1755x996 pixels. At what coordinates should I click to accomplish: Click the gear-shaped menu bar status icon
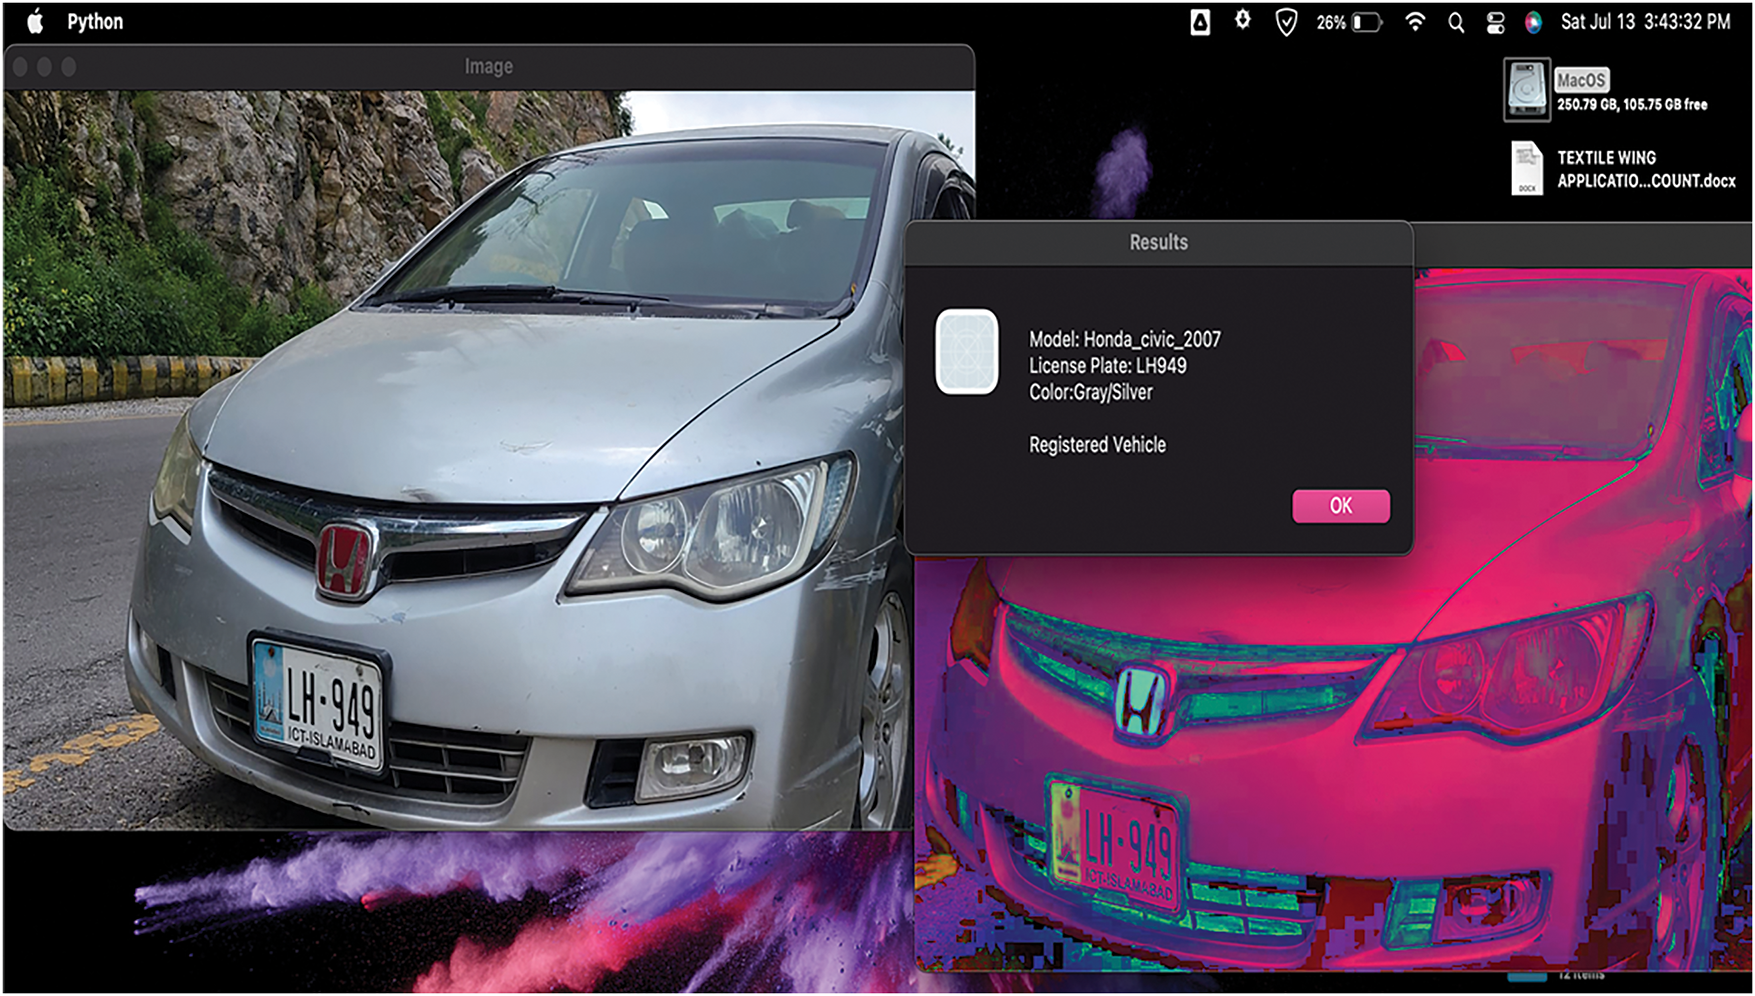point(1242,20)
